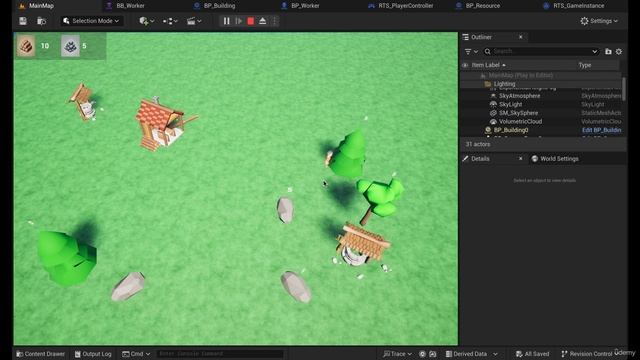The image size is (640, 360).
Task: Open the Output Log
Action: coord(93,354)
